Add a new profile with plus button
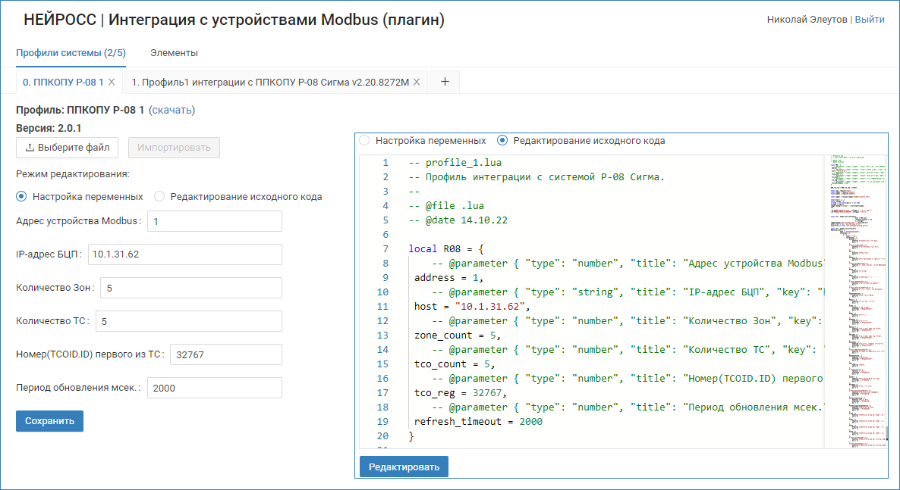The image size is (900, 490). pyautogui.click(x=445, y=82)
